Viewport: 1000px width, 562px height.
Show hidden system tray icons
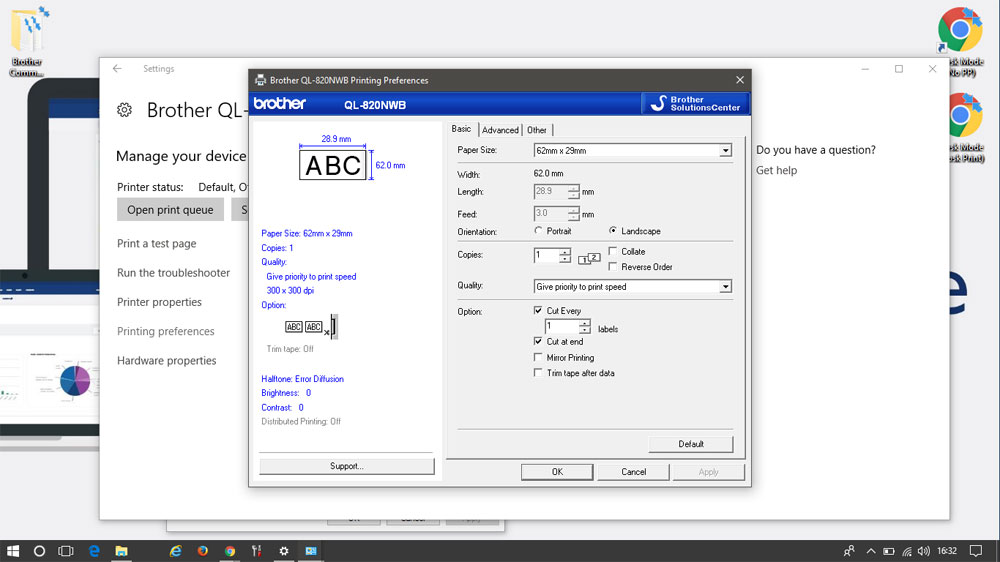click(871, 551)
